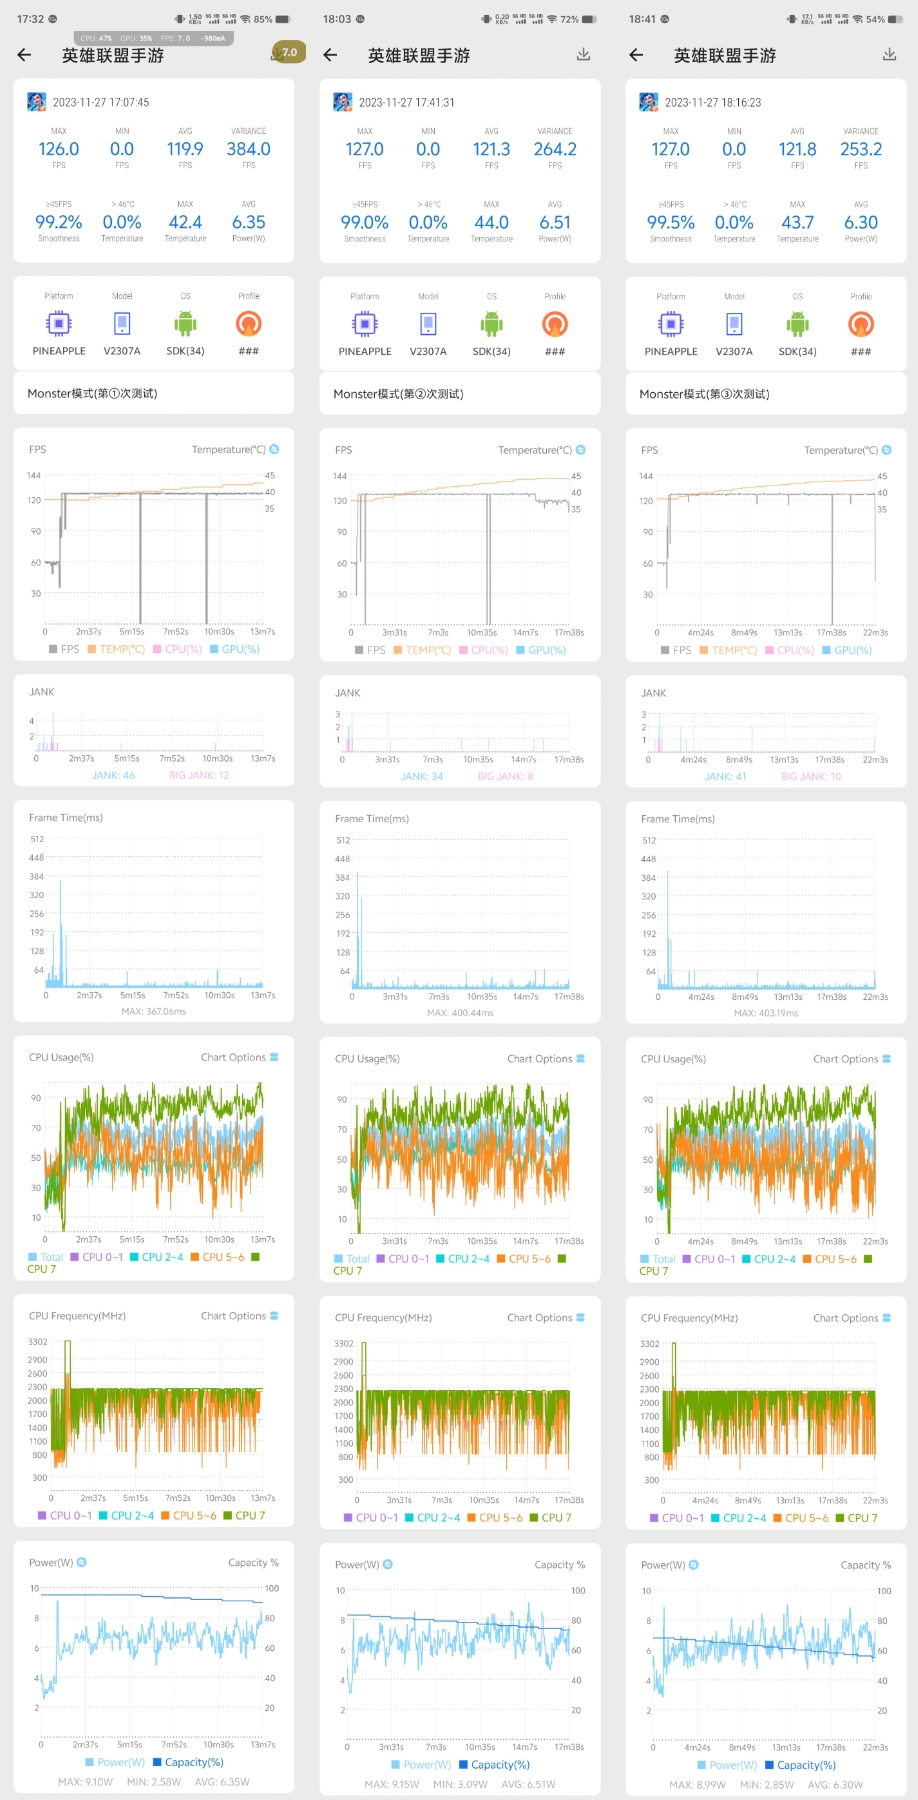This screenshot has height=1800, width=918.
Task: Return using back arrow on 18:16:23 report
Action: (x=637, y=55)
